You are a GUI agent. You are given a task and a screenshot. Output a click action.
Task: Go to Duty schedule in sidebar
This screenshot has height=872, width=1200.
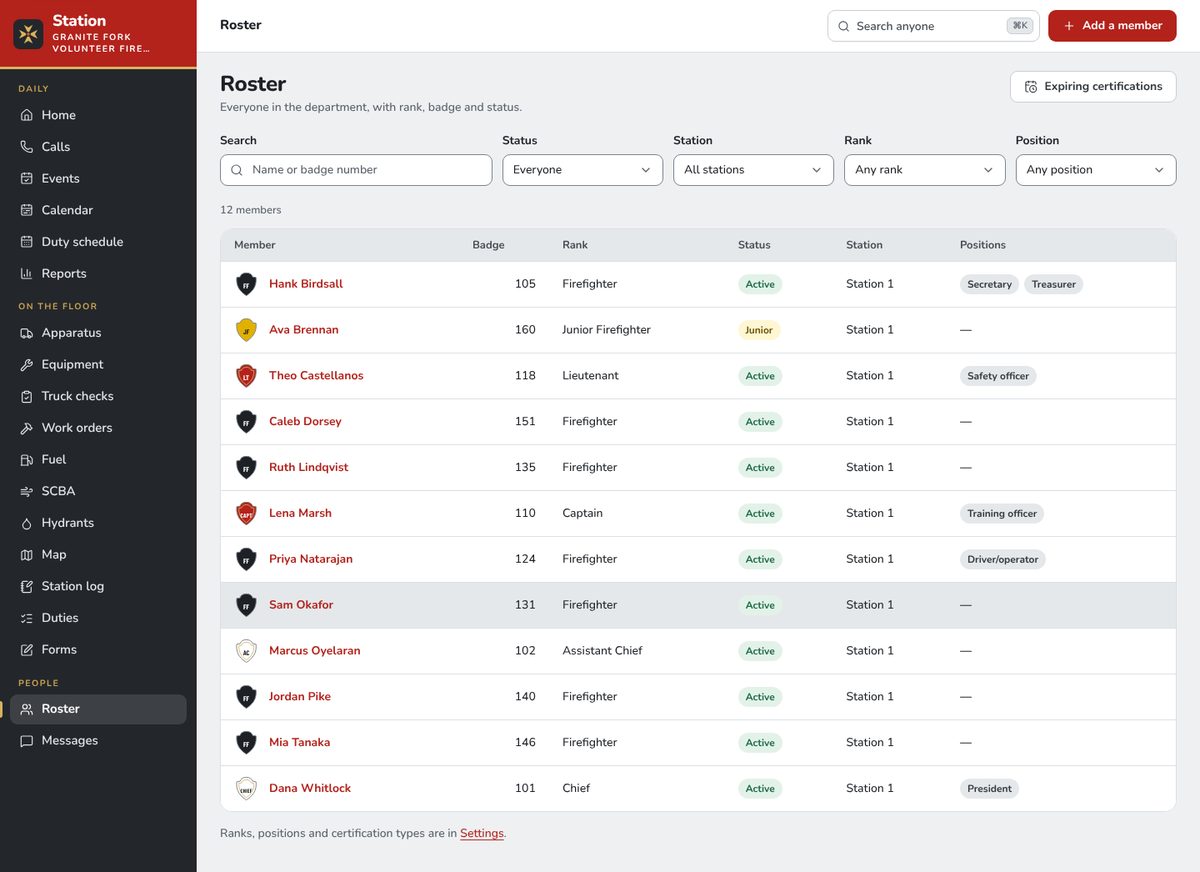pos(98,242)
